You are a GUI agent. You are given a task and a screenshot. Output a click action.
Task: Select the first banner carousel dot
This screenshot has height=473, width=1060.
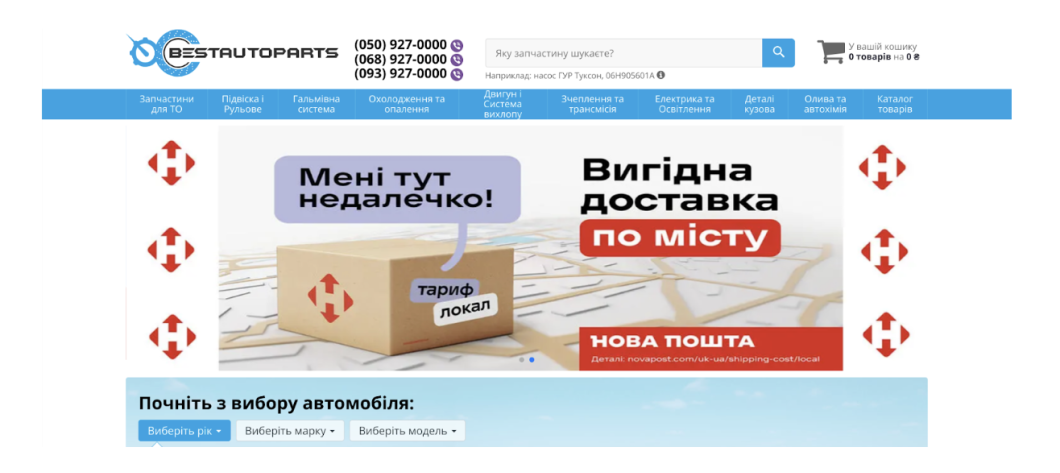521,360
